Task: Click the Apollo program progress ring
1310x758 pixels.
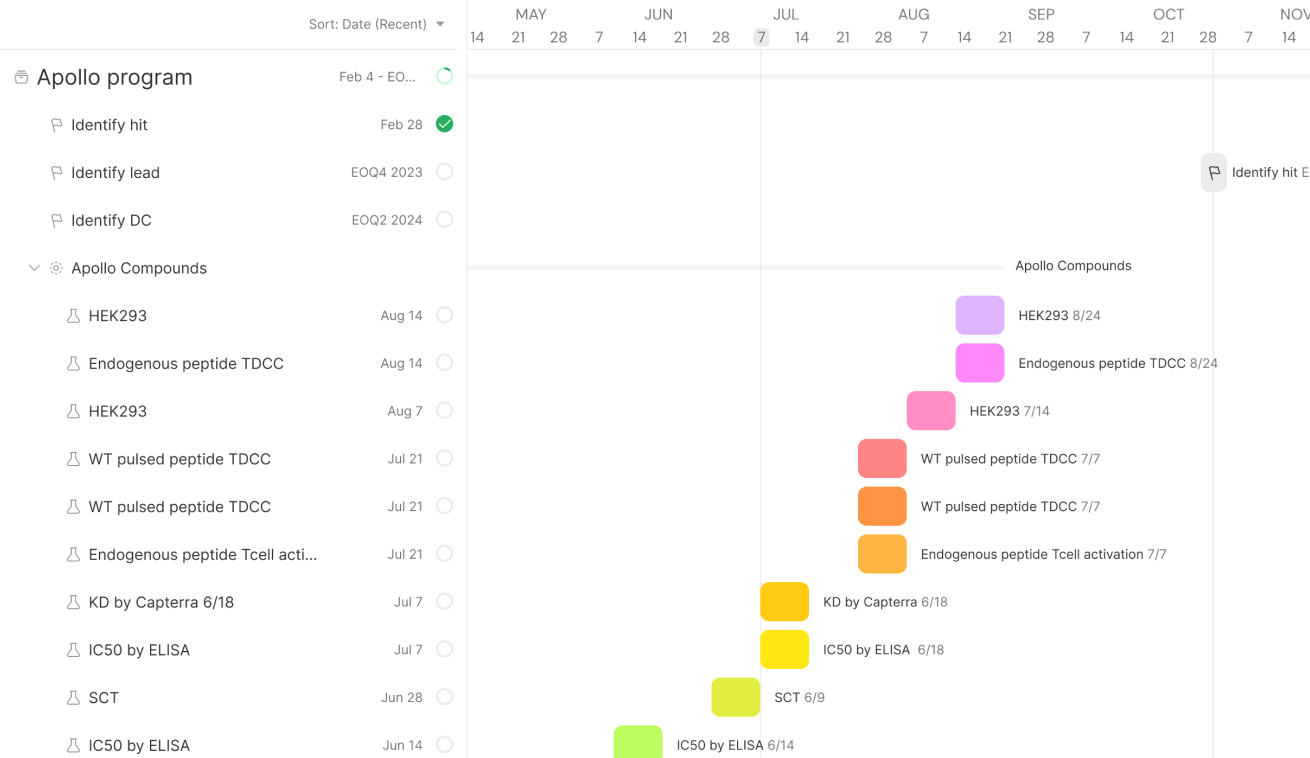Action: pyautogui.click(x=445, y=76)
